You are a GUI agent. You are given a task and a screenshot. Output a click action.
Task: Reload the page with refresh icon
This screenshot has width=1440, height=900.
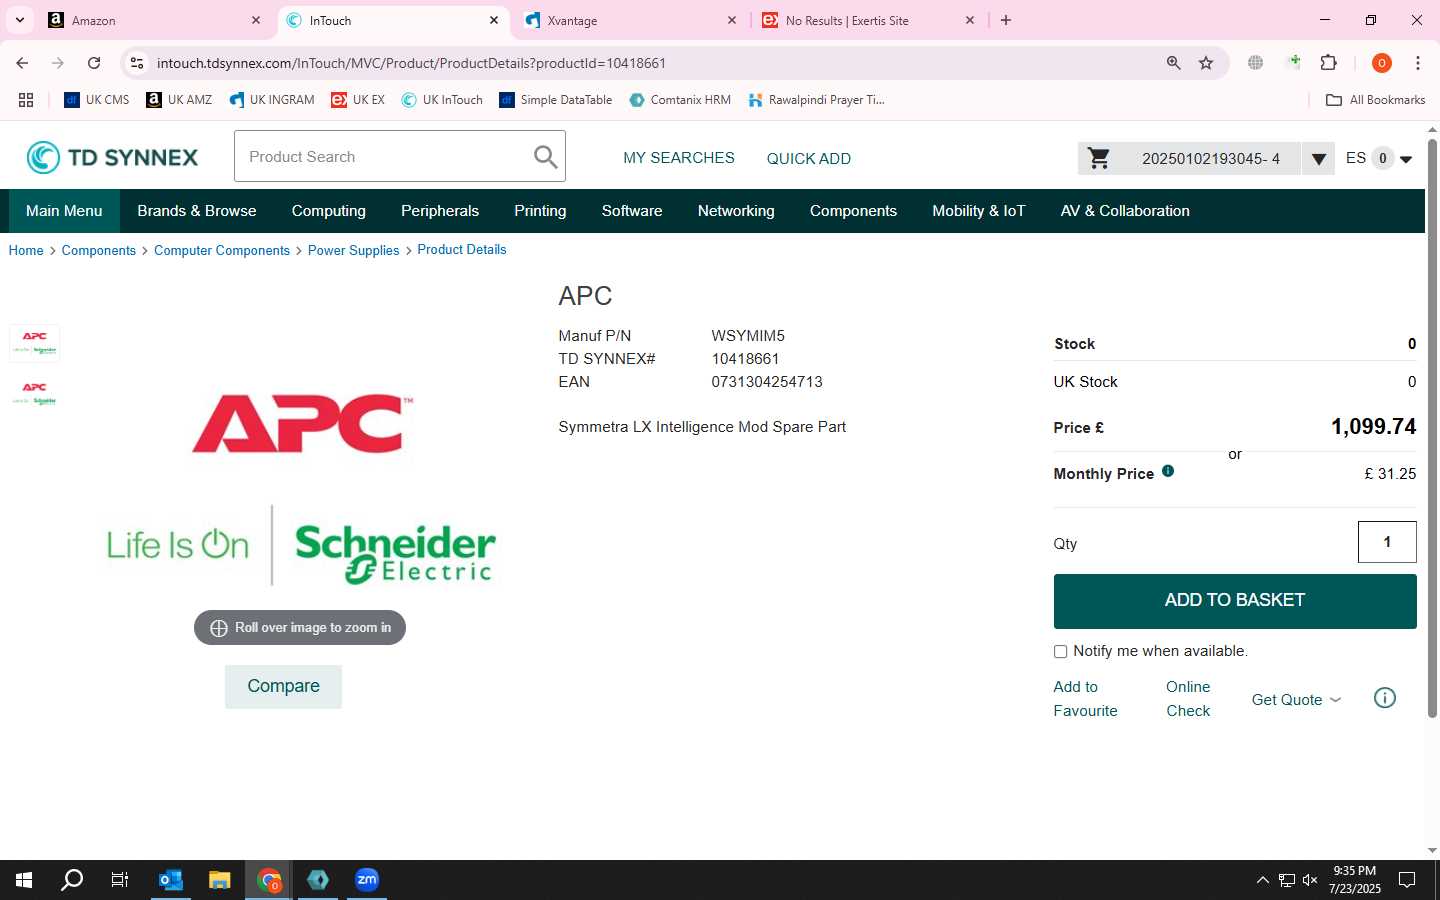(94, 63)
